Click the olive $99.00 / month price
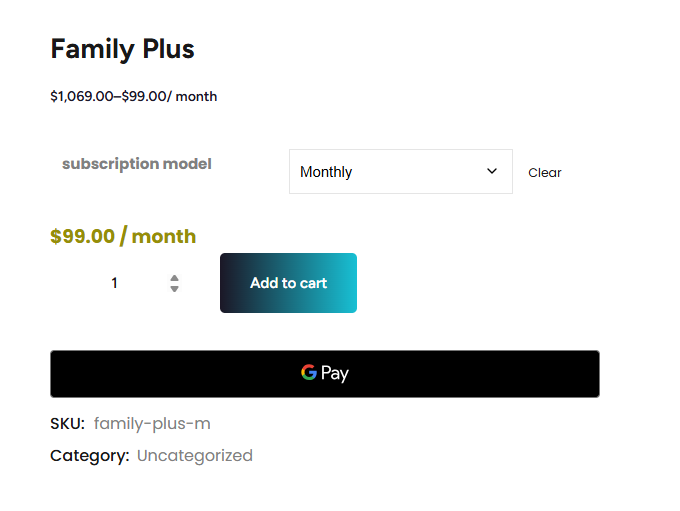Viewport: 680px width, 511px height. (123, 237)
